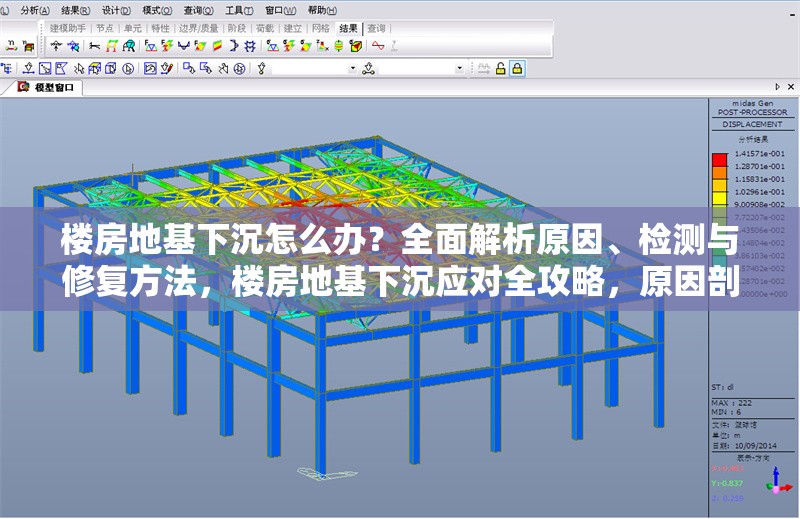800x519 pixels.
Task: Switch to the 边界/质量 toolbar tab
Action: pos(198,29)
